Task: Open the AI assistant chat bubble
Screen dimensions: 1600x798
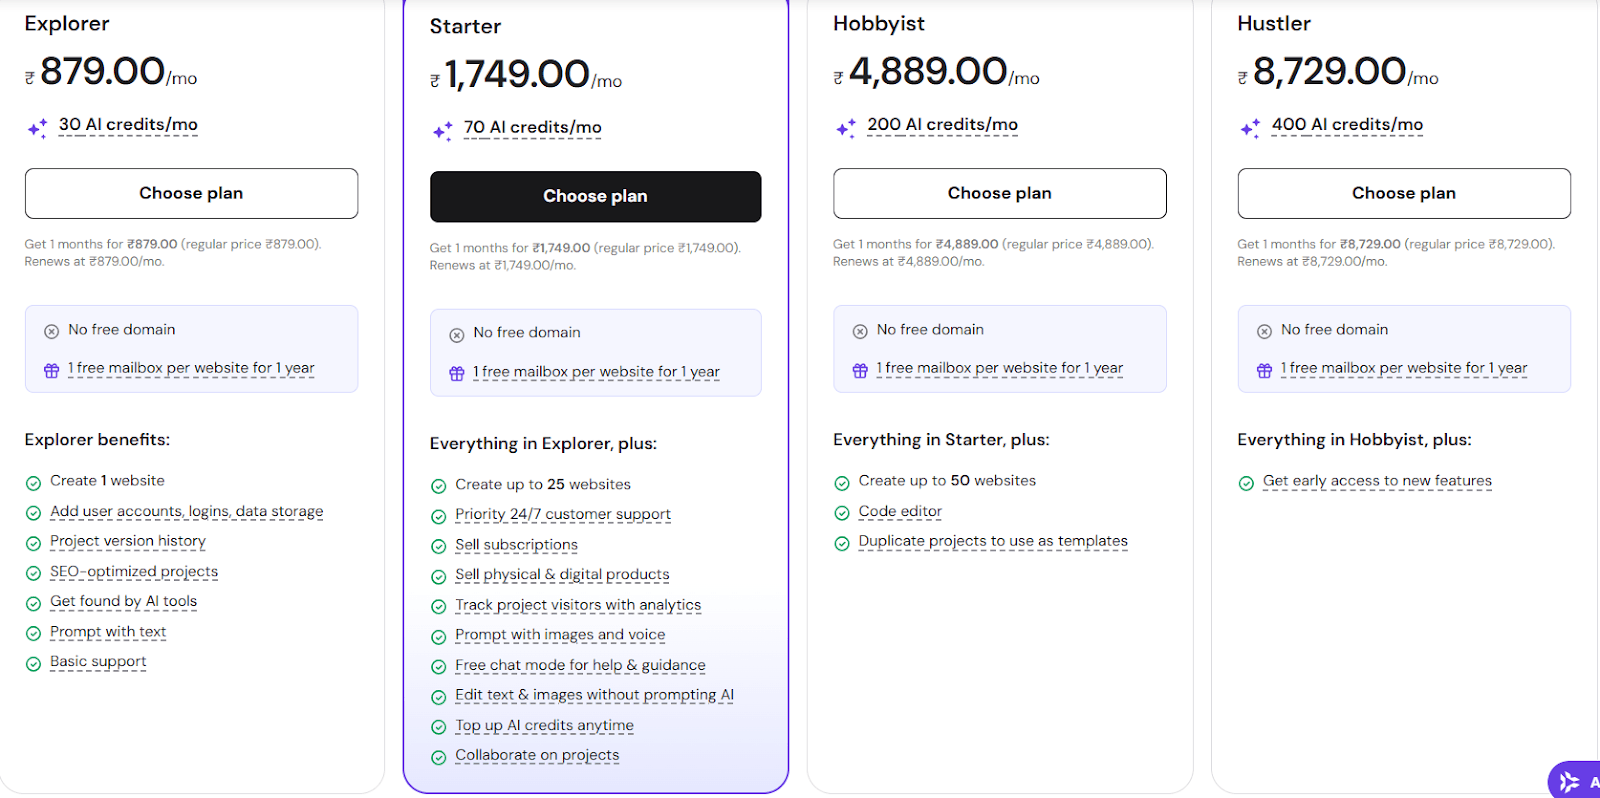Action: click(x=1576, y=781)
